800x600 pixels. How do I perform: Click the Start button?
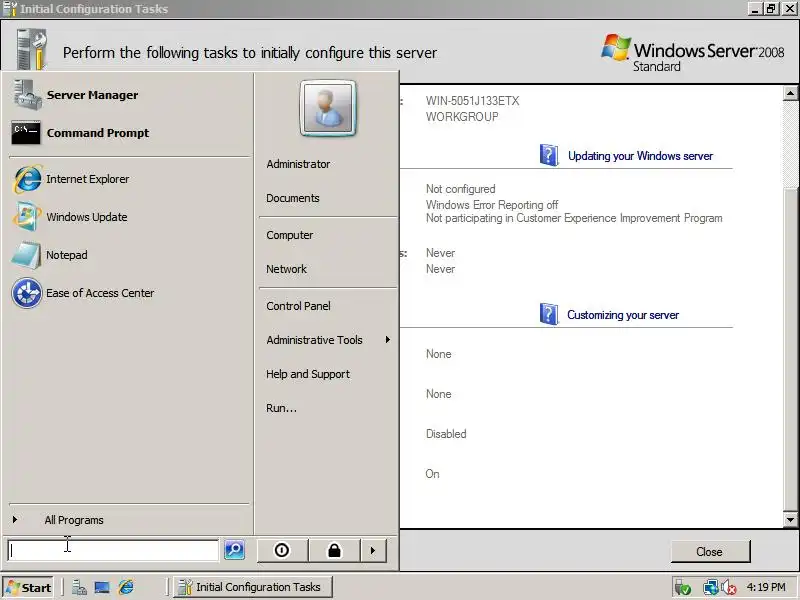tap(29, 587)
